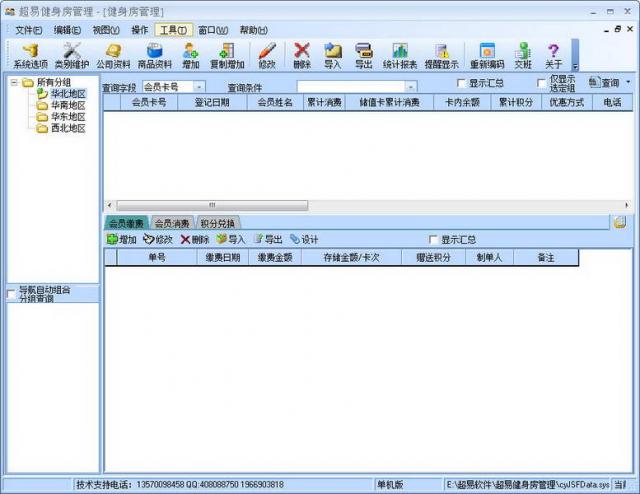Open 关于 about question-mark icon
Image resolution: width=640 pixels, height=494 pixels.
(x=553, y=56)
